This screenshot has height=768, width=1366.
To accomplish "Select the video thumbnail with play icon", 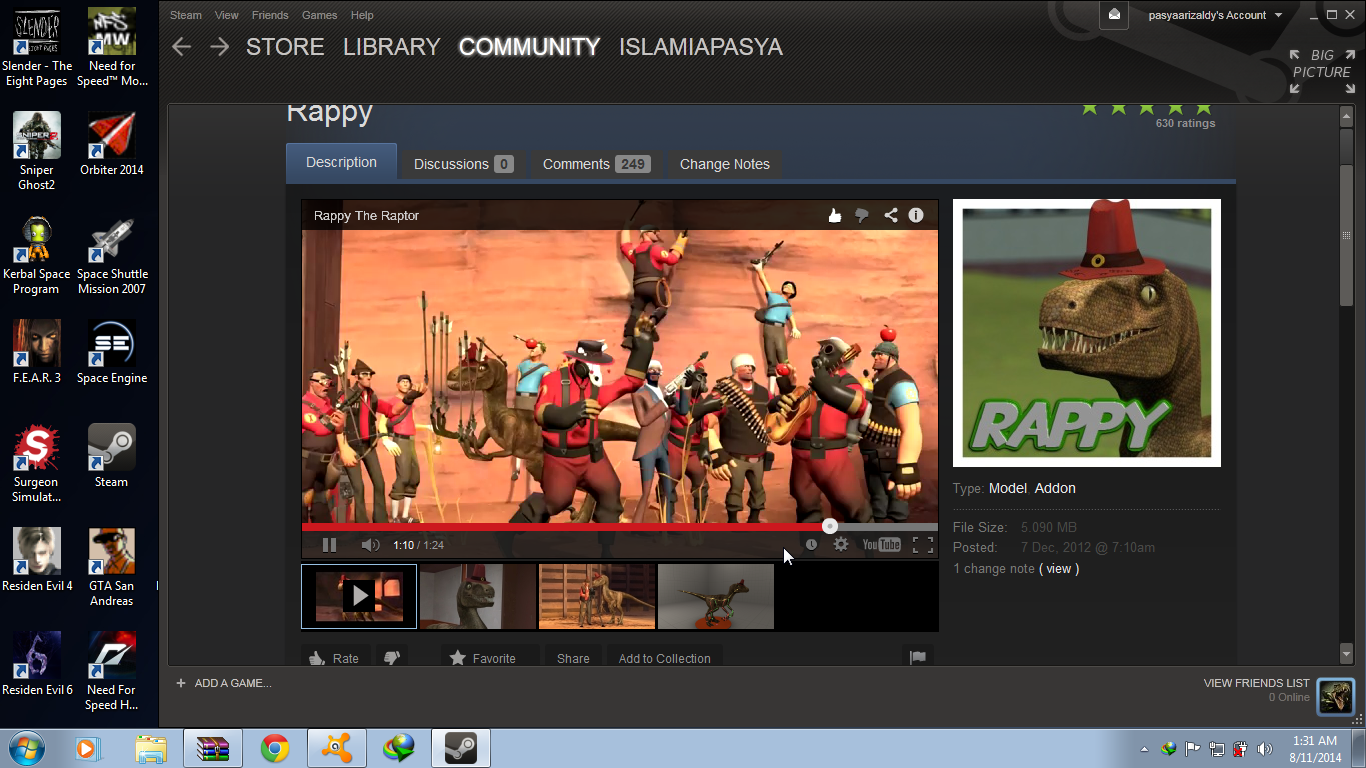I will tap(359, 597).
